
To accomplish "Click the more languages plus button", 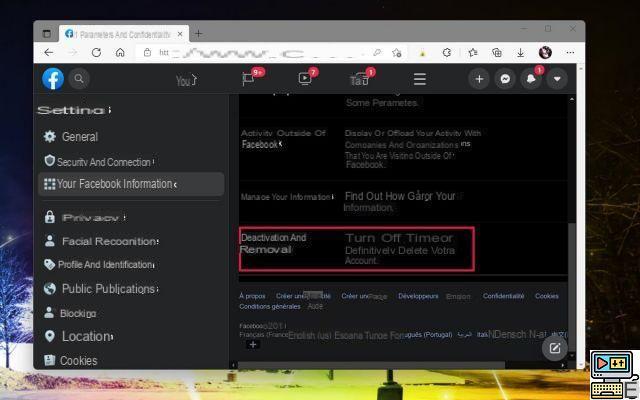I will tap(253, 345).
